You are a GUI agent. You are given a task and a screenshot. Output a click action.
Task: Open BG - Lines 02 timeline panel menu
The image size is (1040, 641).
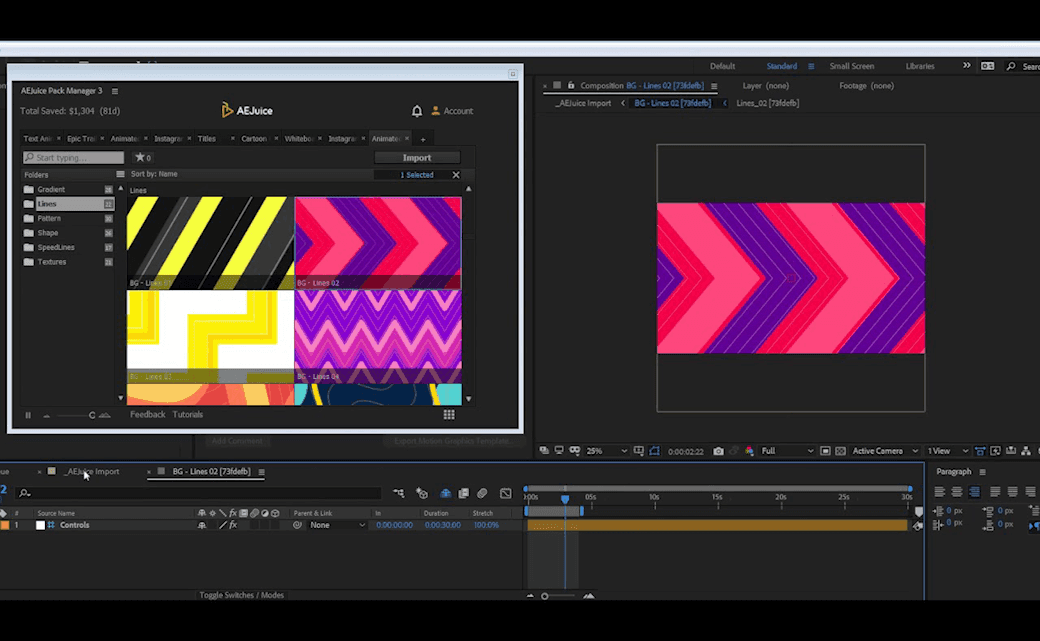point(261,472)
